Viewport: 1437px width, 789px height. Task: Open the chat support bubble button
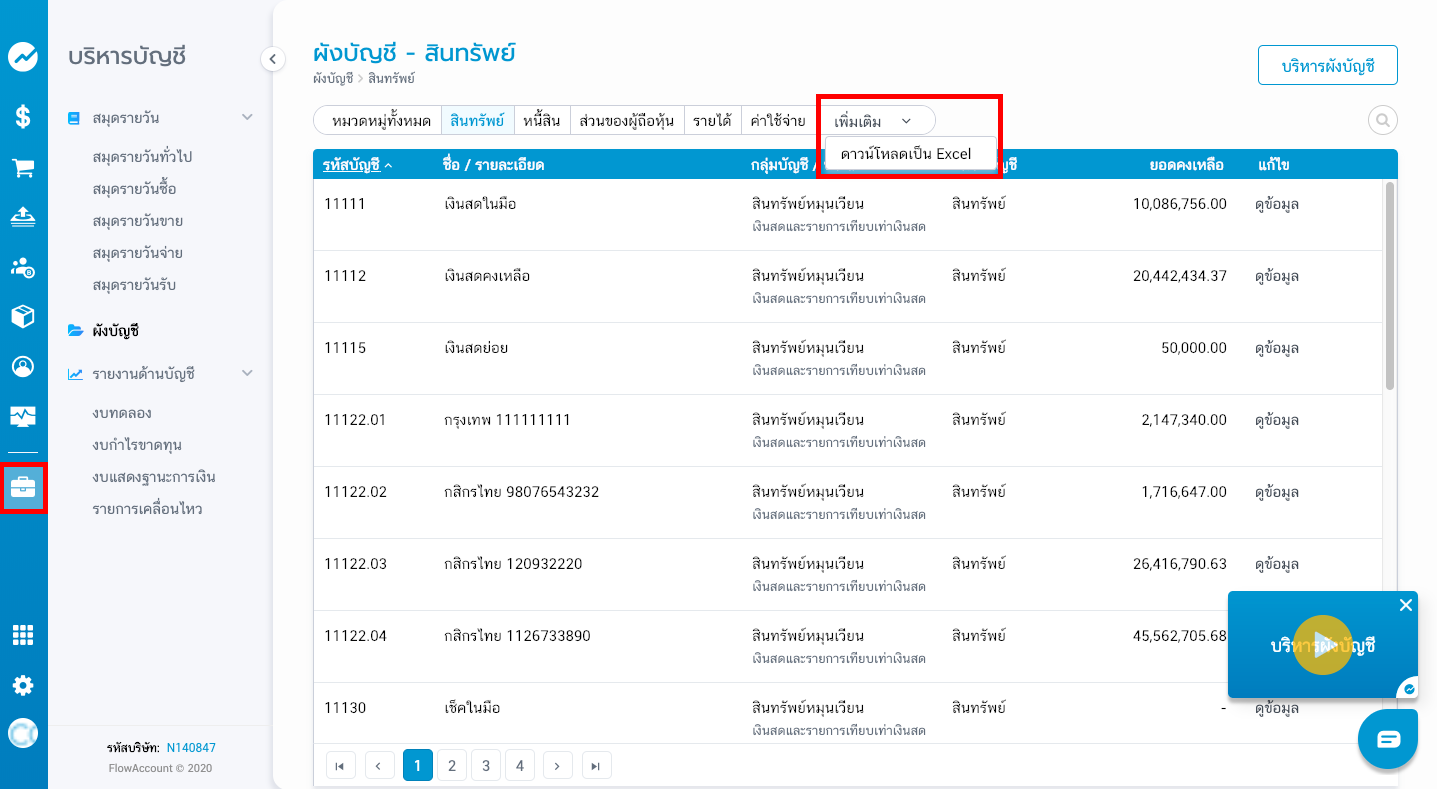(1388, 740)
